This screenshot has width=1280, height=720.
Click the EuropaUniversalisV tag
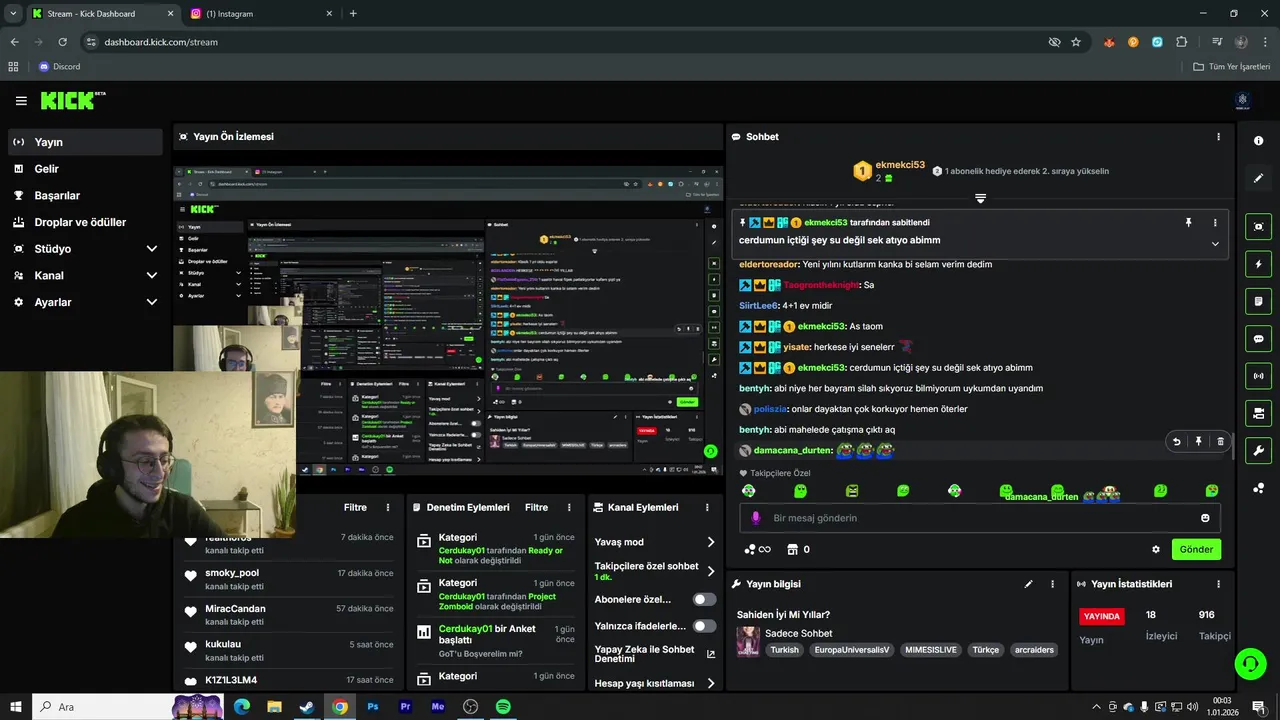(x=851, y=650)
